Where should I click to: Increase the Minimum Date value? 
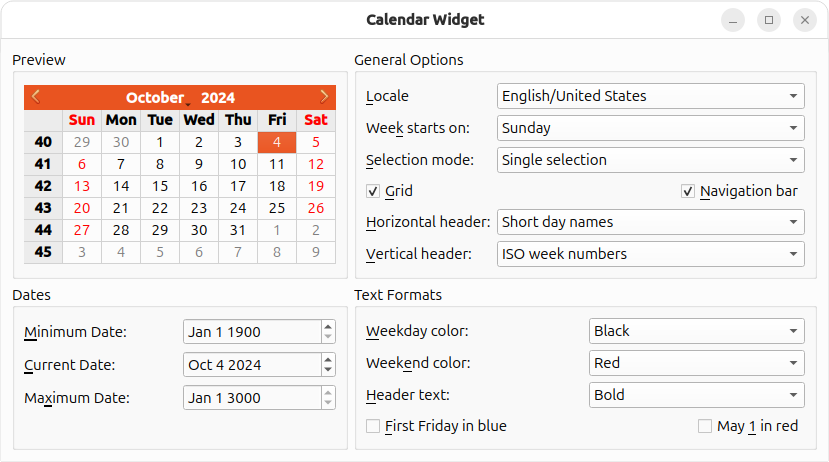point(328,326)
